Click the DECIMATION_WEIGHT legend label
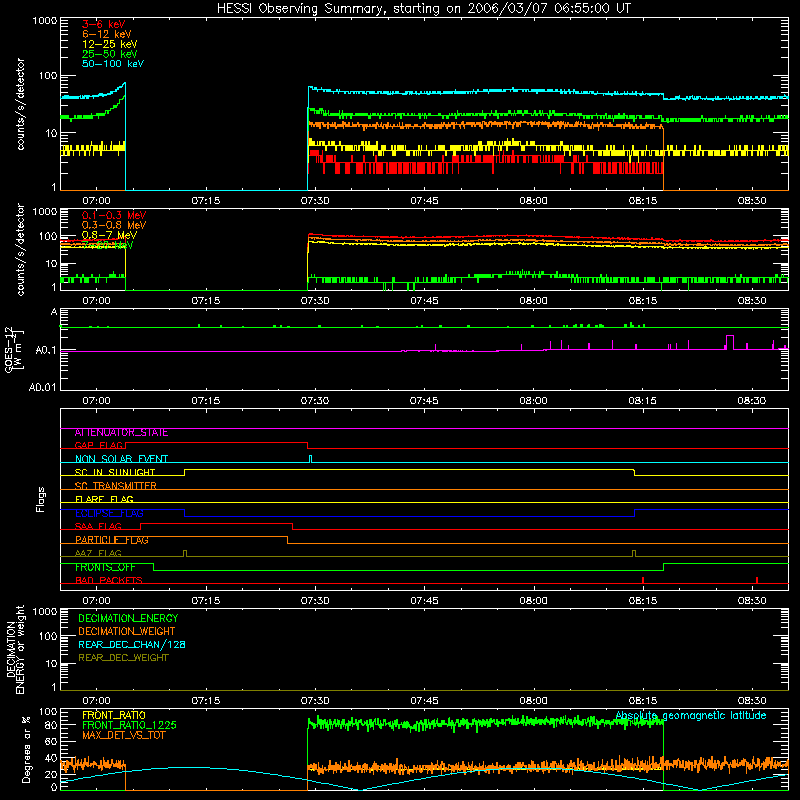800x800 pixels. pyautogui.click(x=127, y=631)
